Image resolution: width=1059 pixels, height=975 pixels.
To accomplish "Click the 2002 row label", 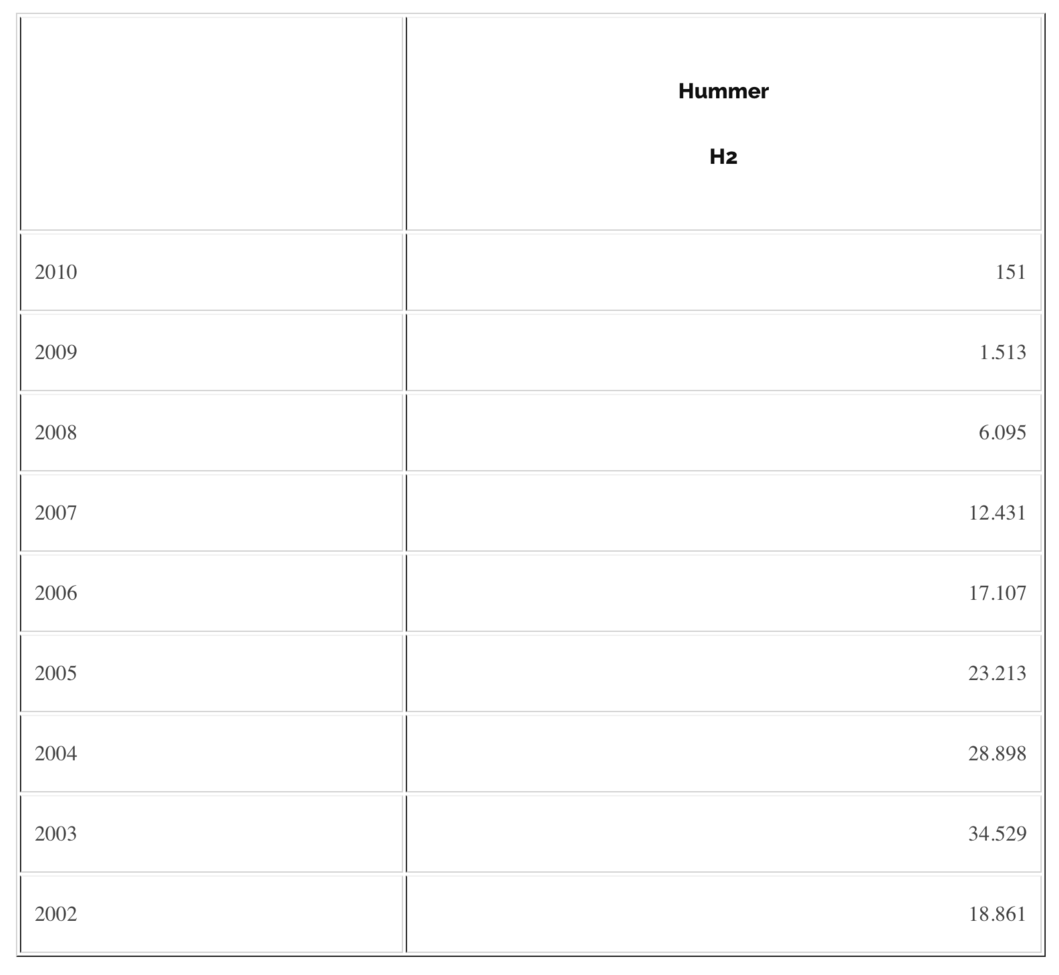I will 56,914.
